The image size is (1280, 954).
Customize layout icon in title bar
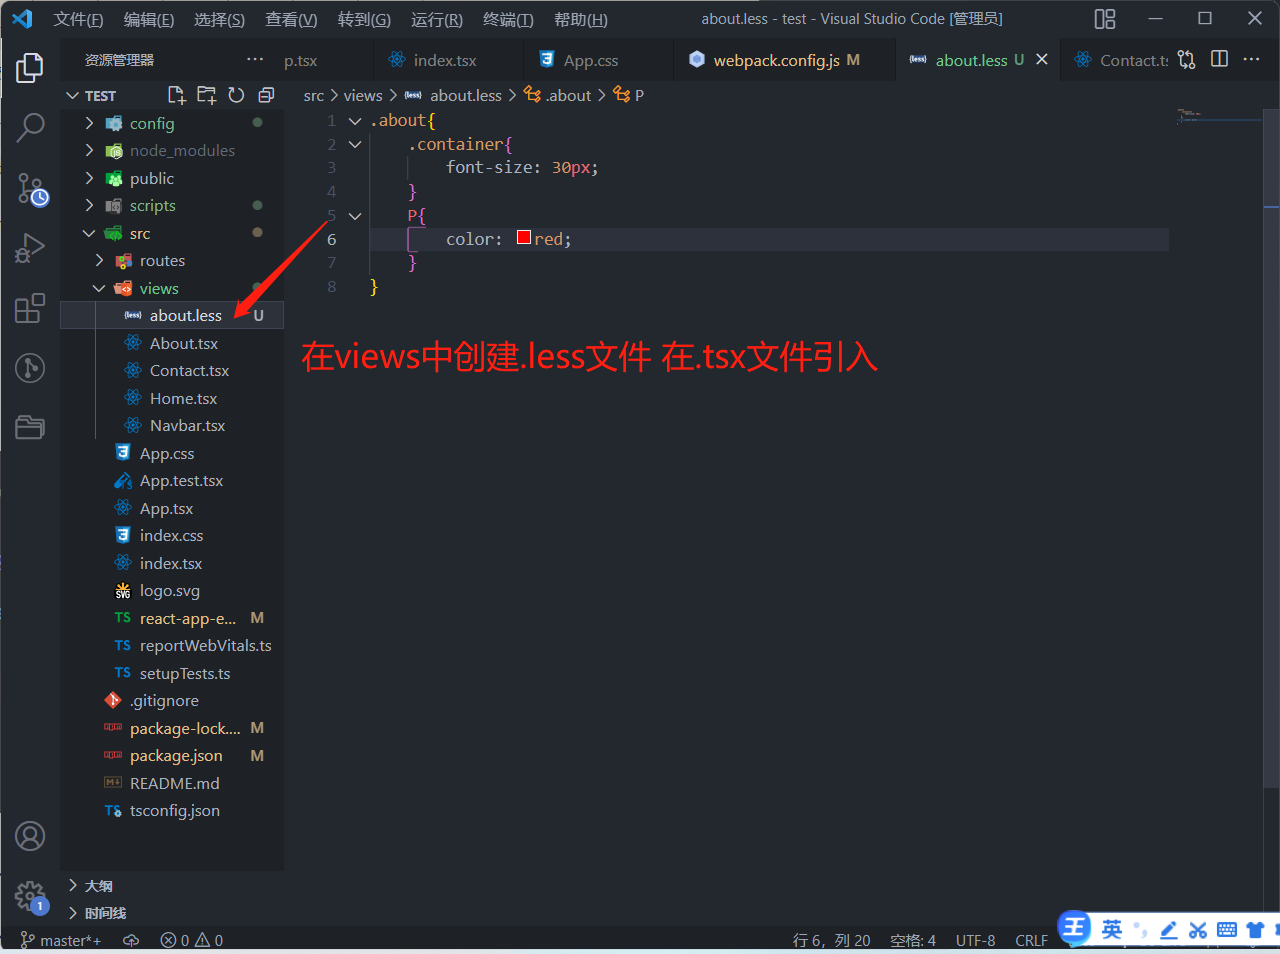(x=1105, y=19)
